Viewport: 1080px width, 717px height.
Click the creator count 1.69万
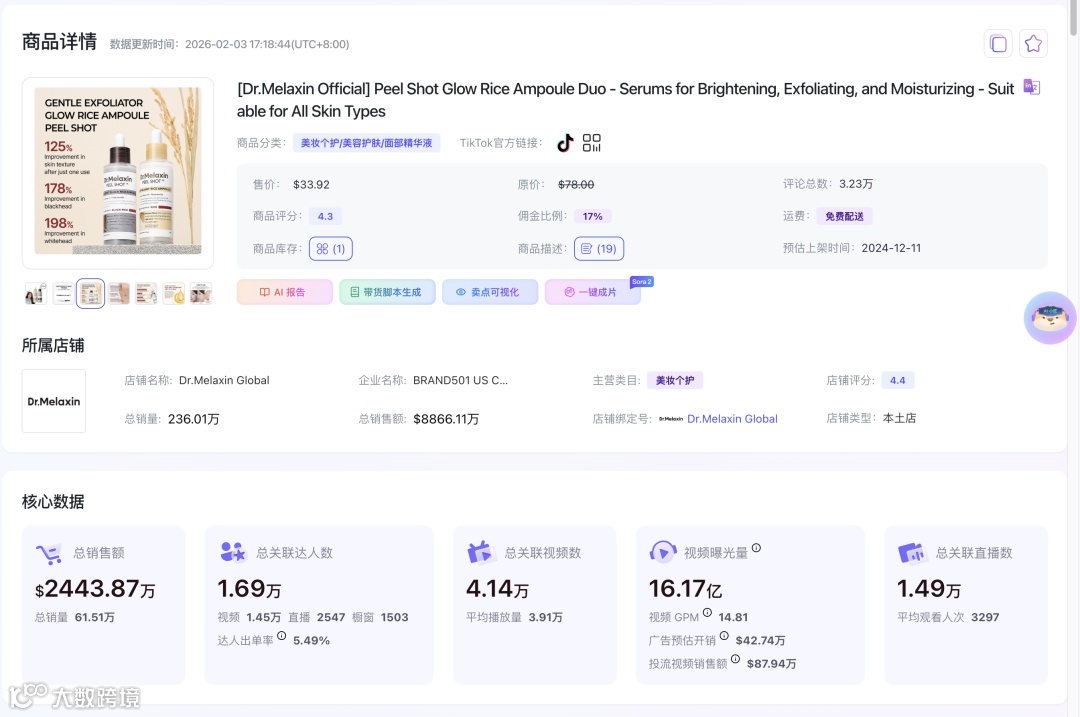tap(249, 588)
